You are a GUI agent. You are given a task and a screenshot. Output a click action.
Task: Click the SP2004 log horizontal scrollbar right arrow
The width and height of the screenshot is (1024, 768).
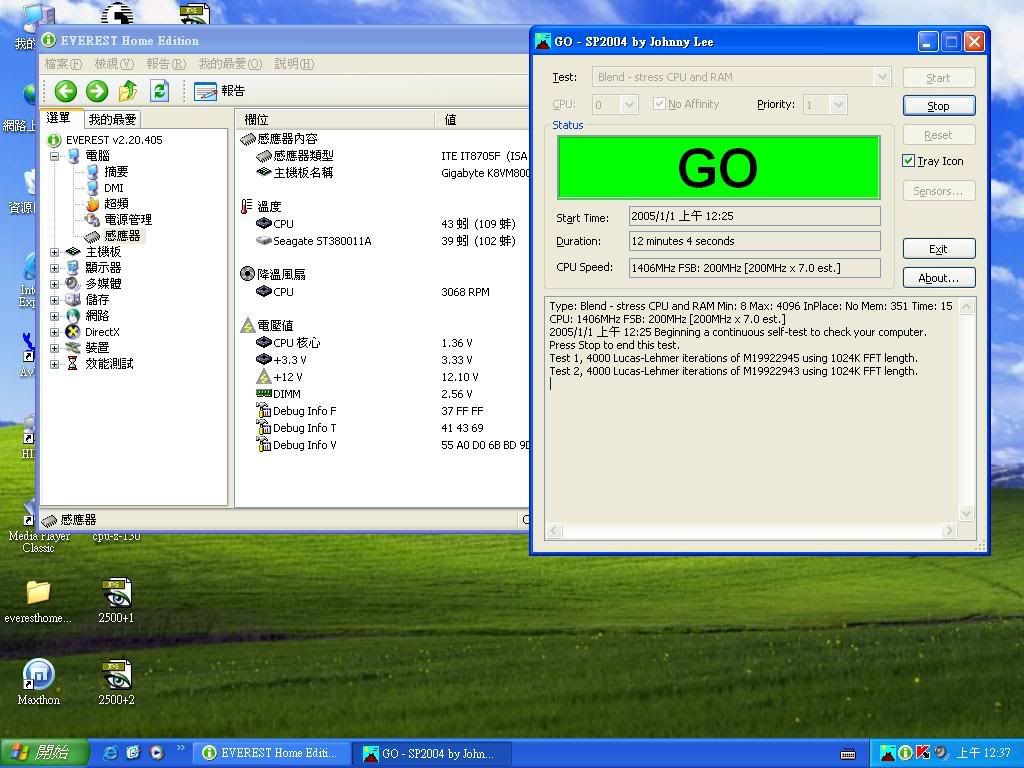click(950, 530)
